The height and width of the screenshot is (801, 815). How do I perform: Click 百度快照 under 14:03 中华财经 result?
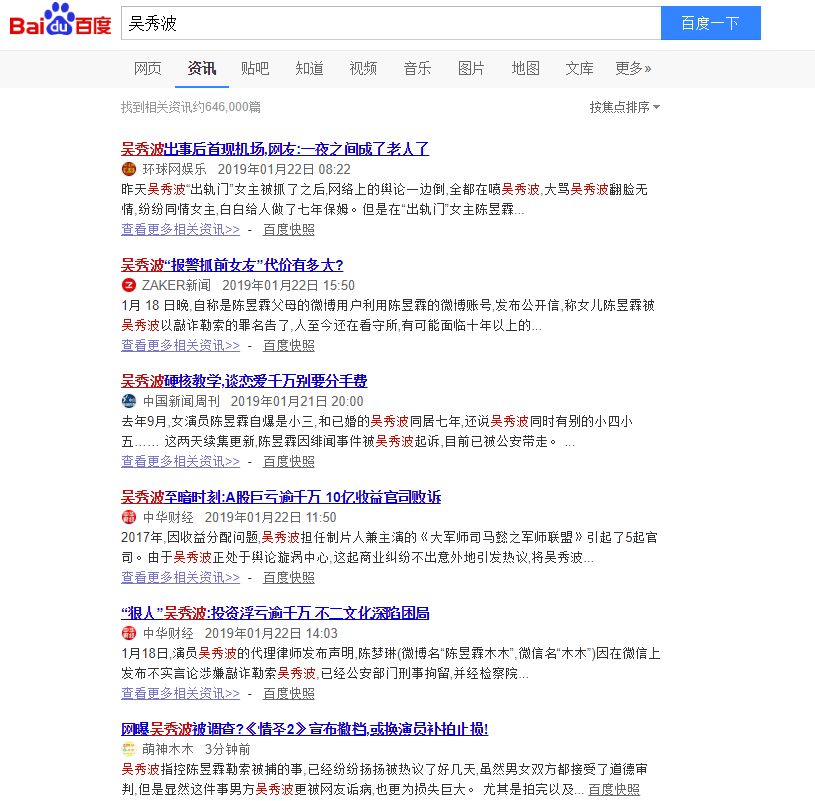pos(288,693)
